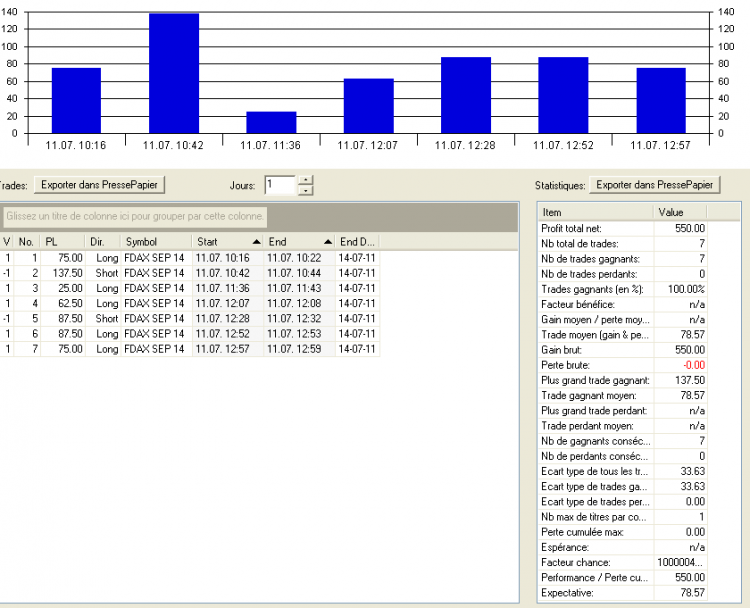Click the shortest bar at 11.07. 11:36

point(271,122)
